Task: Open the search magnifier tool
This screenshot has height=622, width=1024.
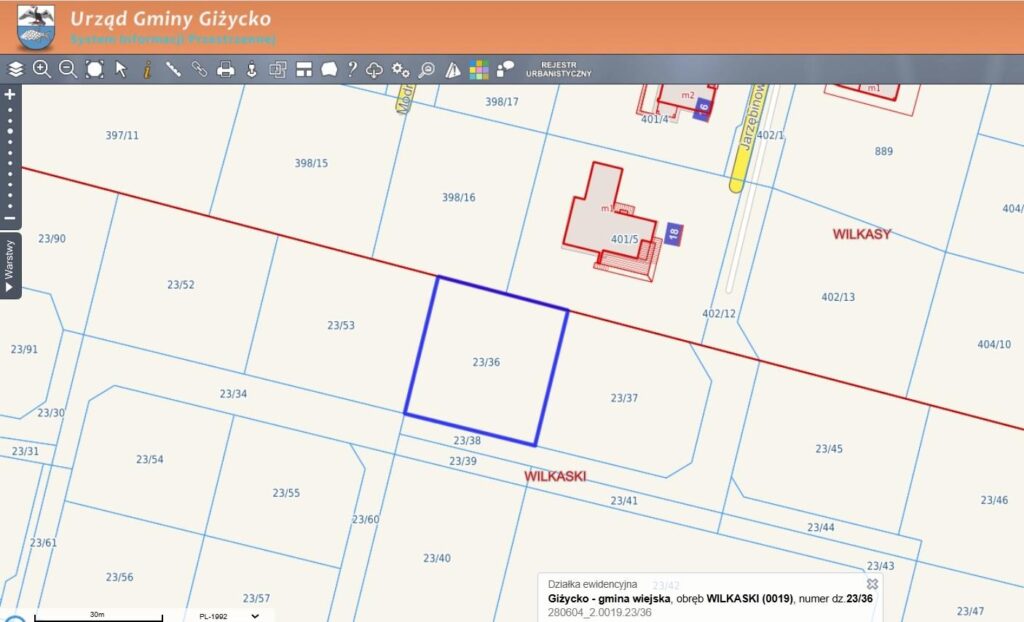Action: 426,69
